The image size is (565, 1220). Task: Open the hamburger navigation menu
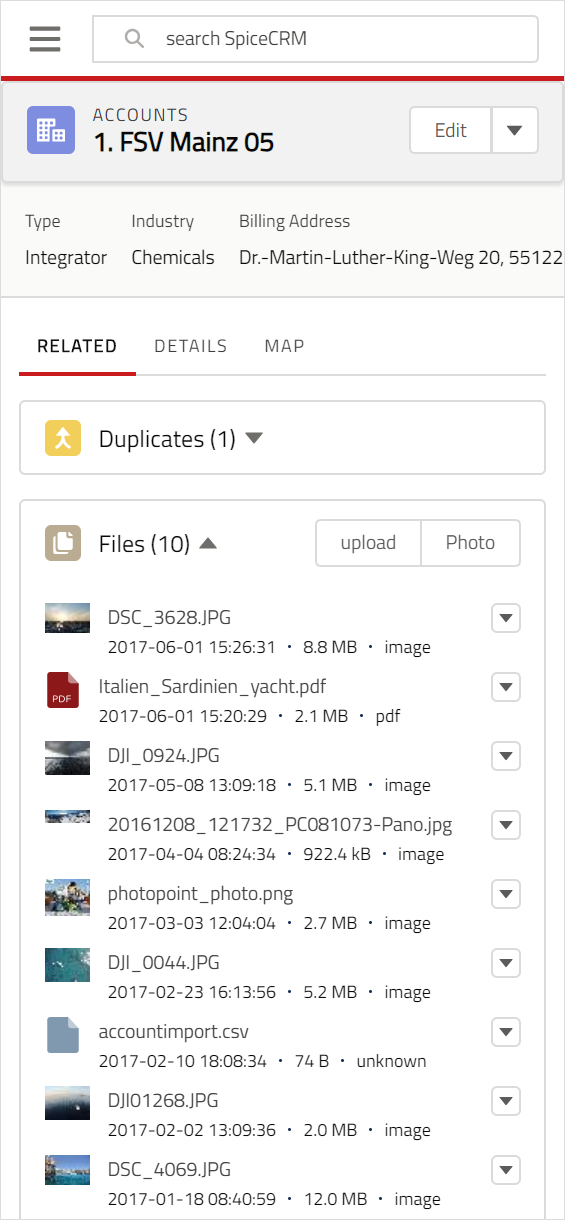[x=45, y=39]
